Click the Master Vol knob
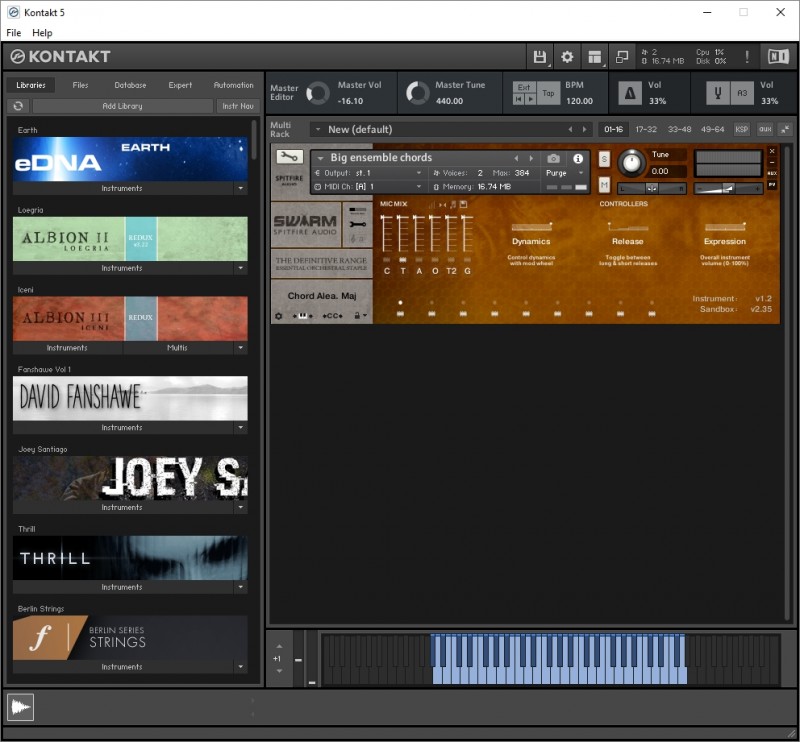The image size is (800, 742). pos(318,93)
